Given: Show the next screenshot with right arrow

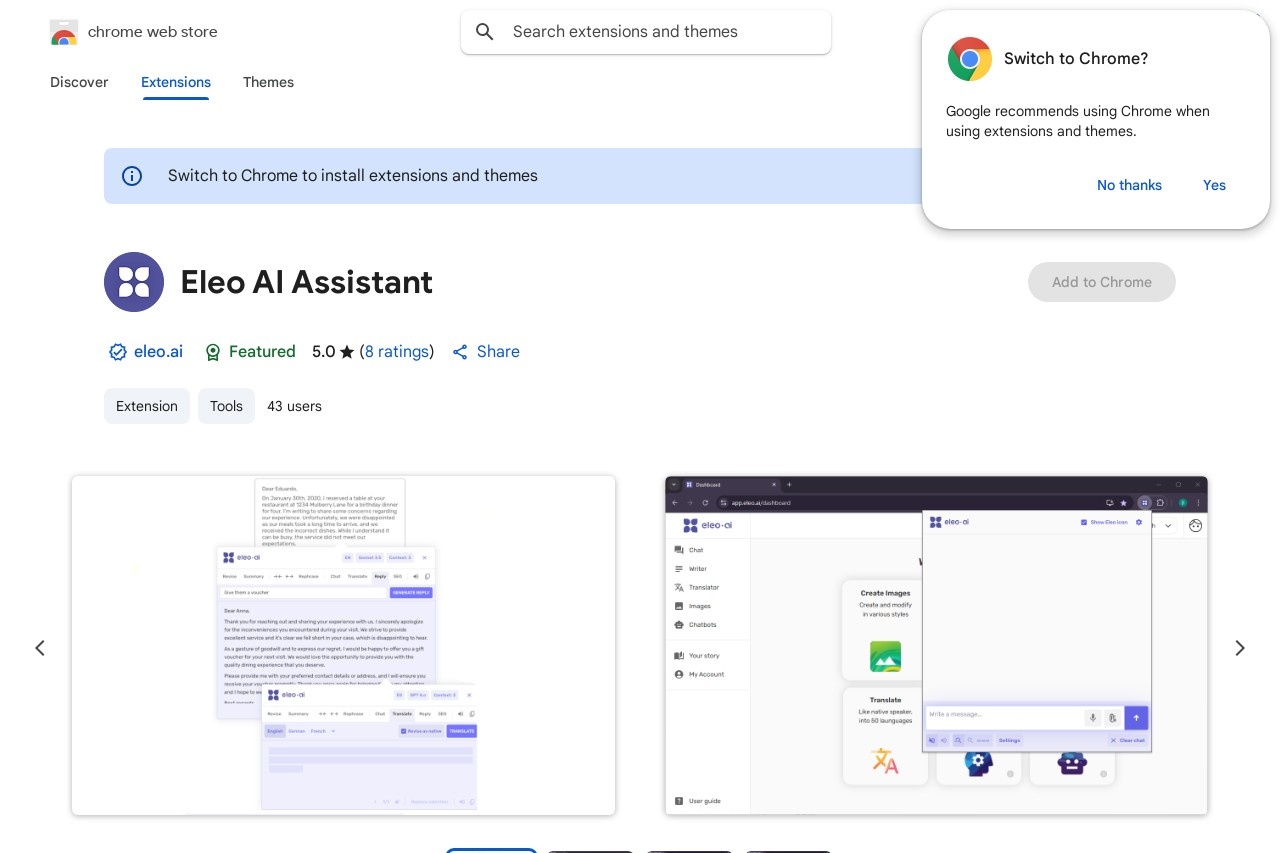Looking at the screenshot, I should tap(1240, 648).
